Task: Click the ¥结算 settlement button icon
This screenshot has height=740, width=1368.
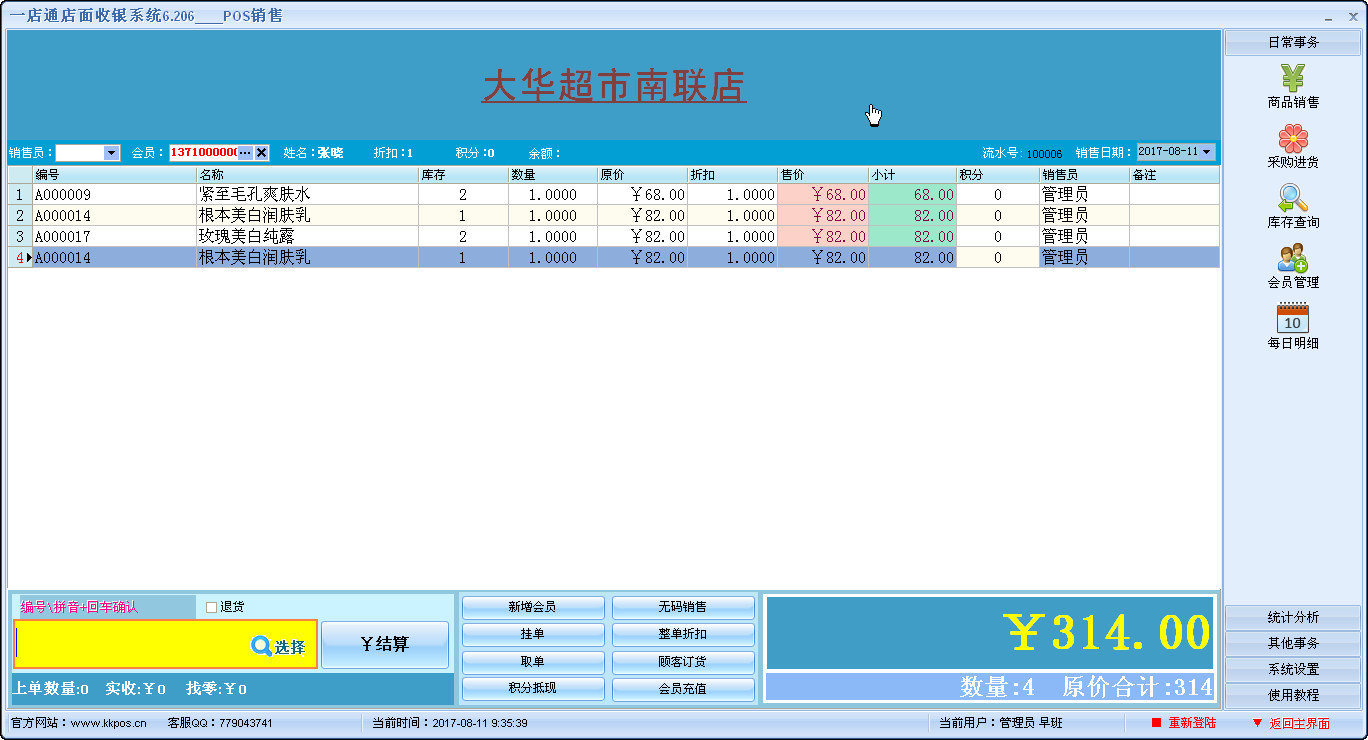Action: pos(384,644)
